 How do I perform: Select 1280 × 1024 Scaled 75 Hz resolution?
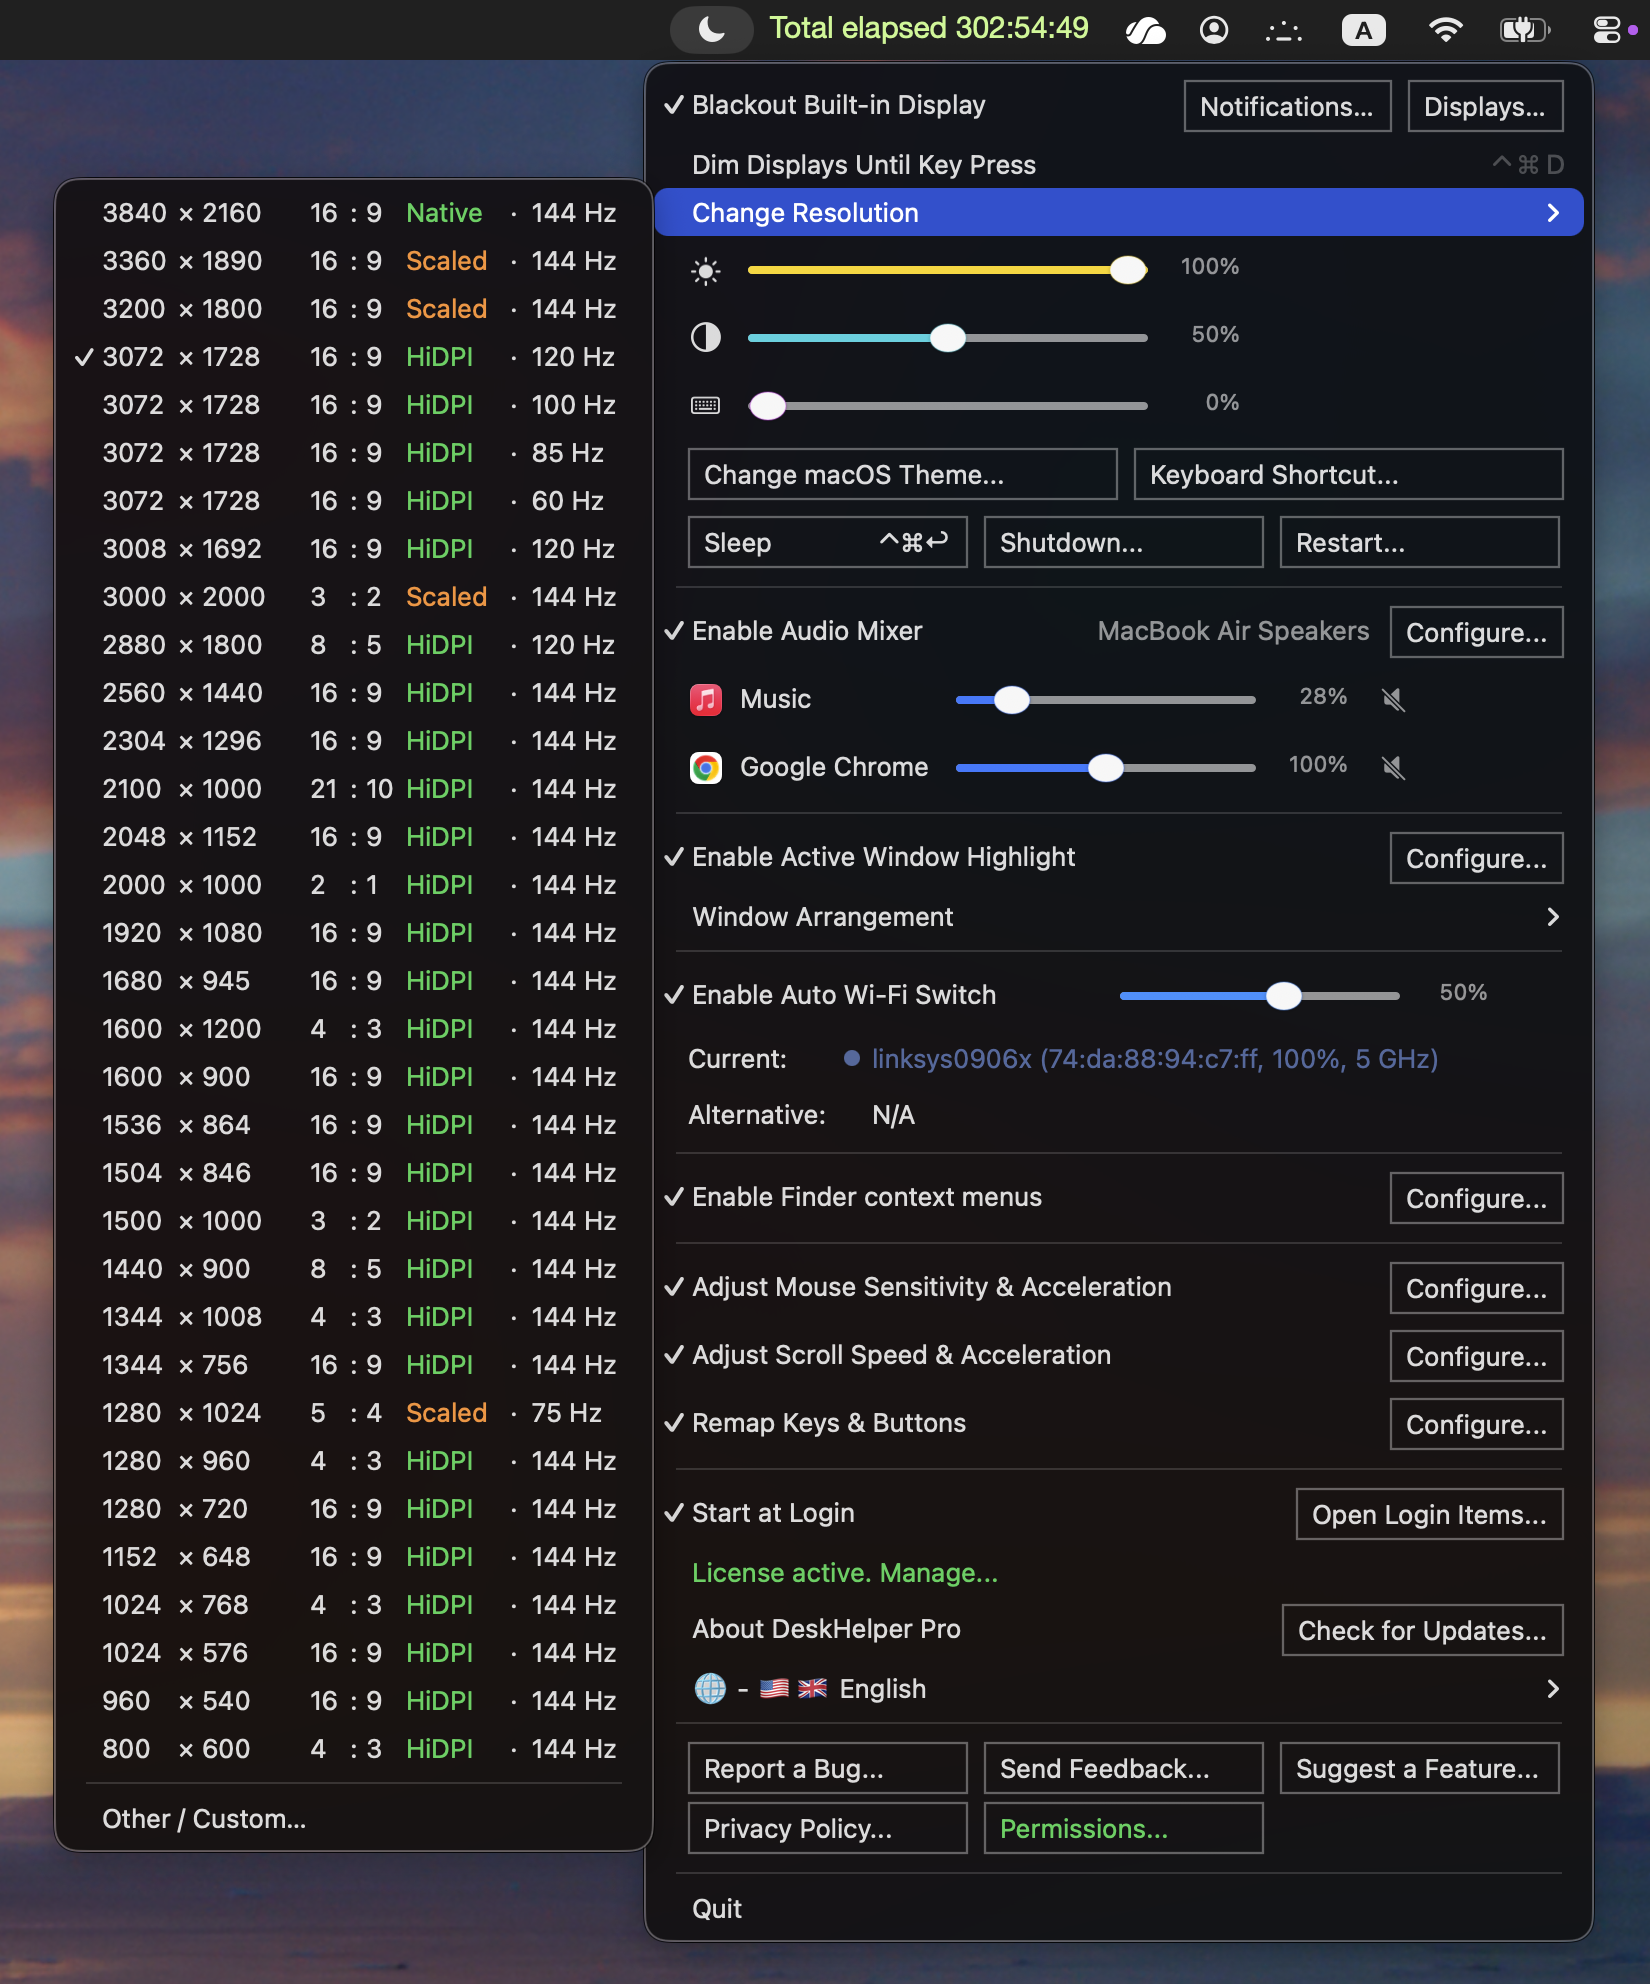pyautogui.click(x=353, y=1413)
